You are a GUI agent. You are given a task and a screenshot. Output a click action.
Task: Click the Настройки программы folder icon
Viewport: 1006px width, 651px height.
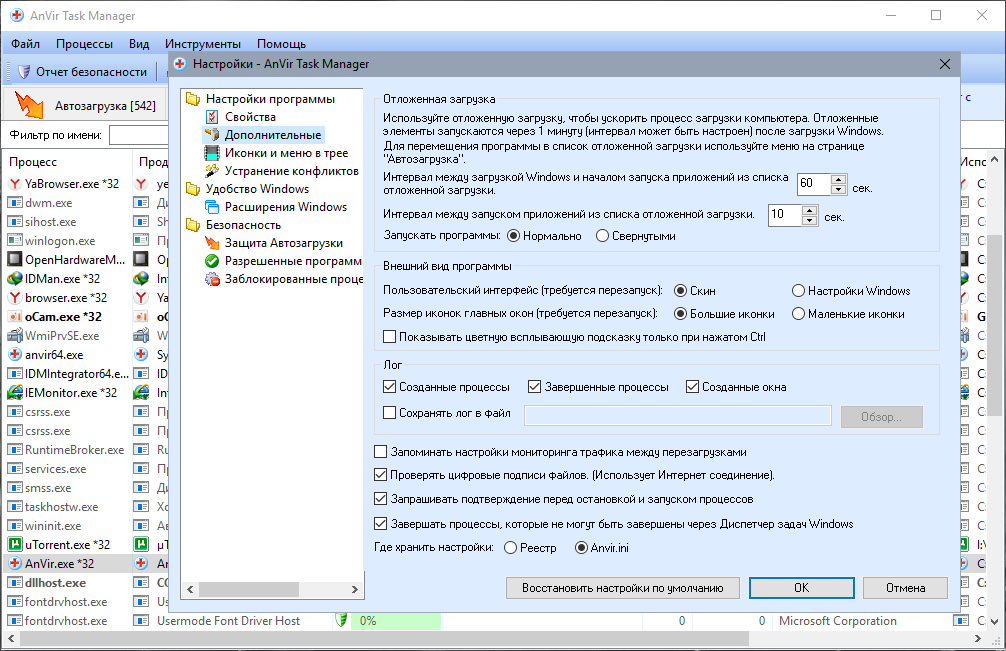coord(193,99)
